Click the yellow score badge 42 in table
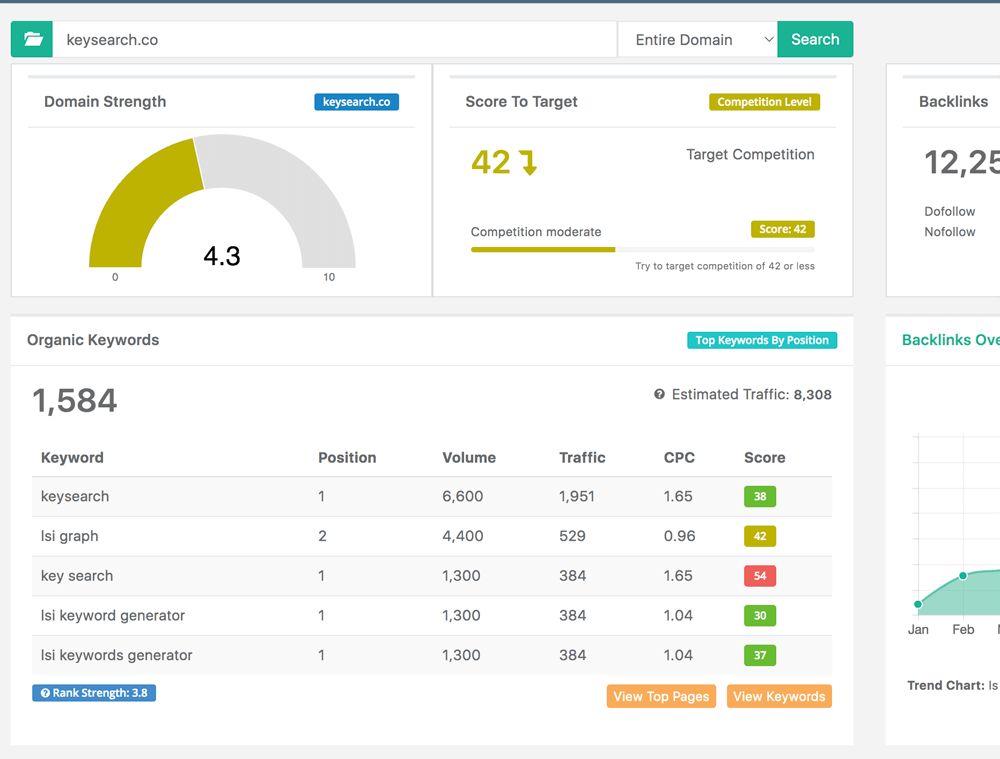The image size is (1000, 759). [x=760, y=536]
